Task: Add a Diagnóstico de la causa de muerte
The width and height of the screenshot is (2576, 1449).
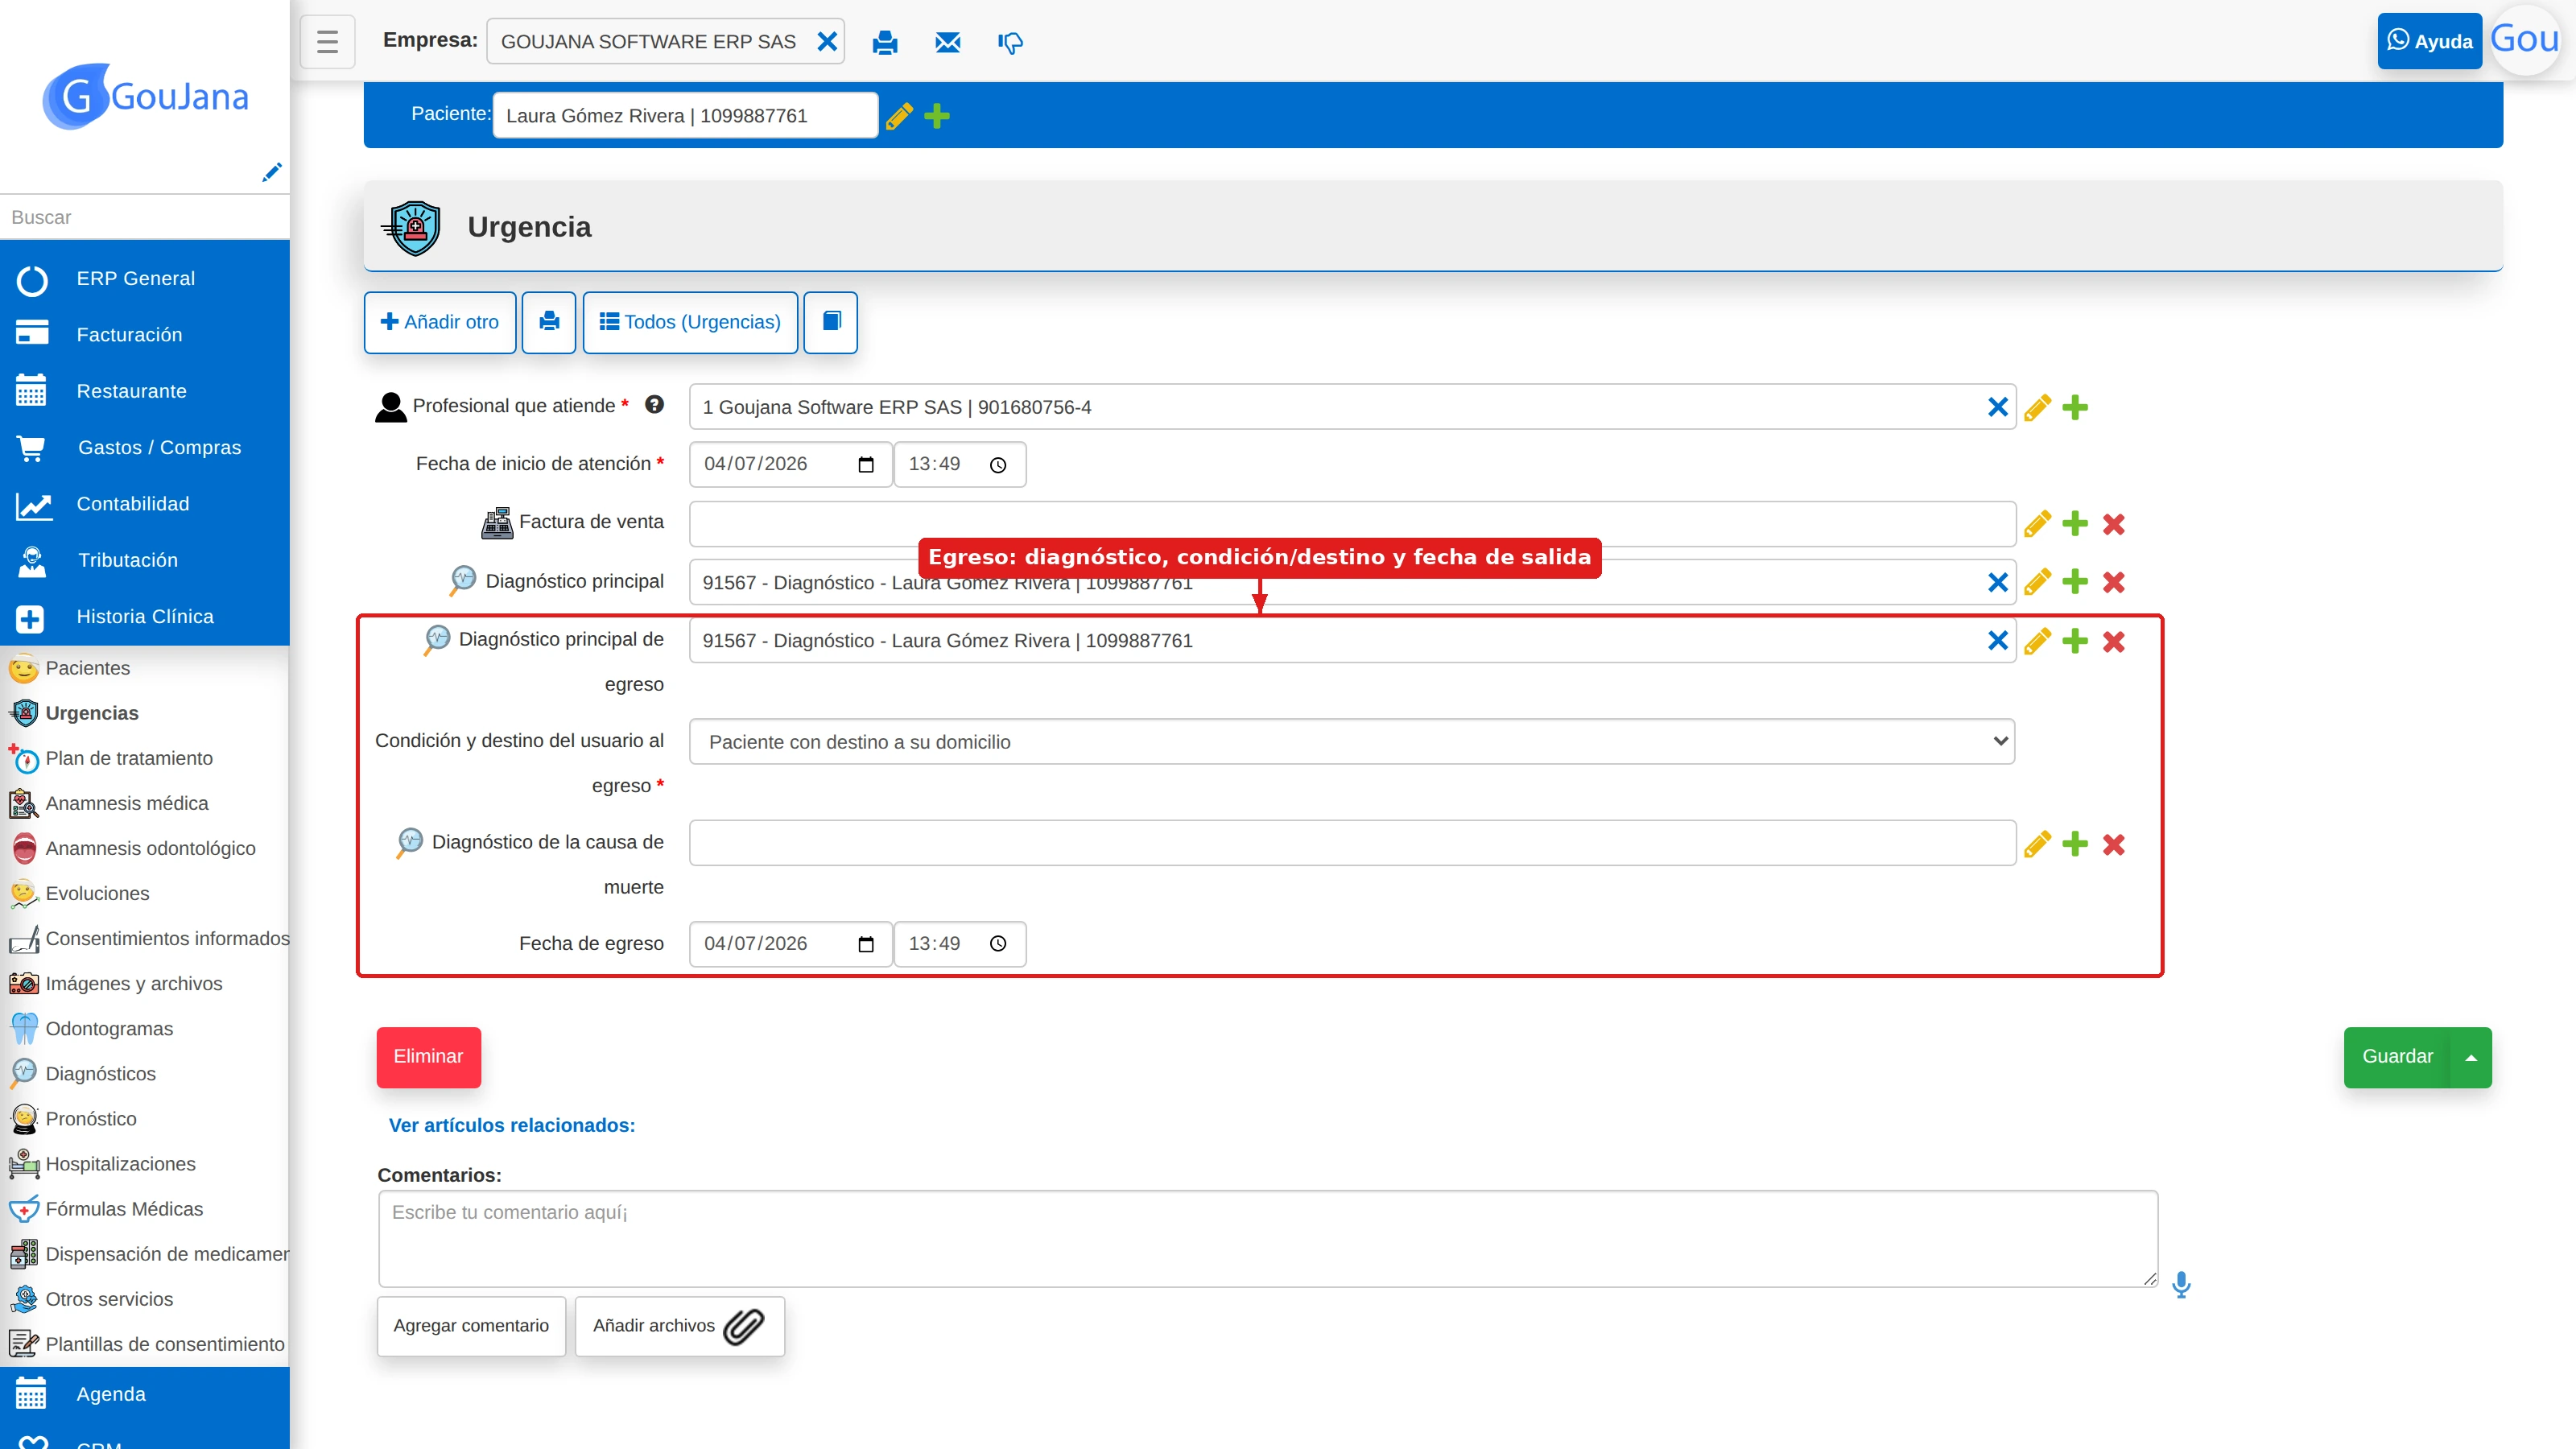Action: tap(2075, 844)
